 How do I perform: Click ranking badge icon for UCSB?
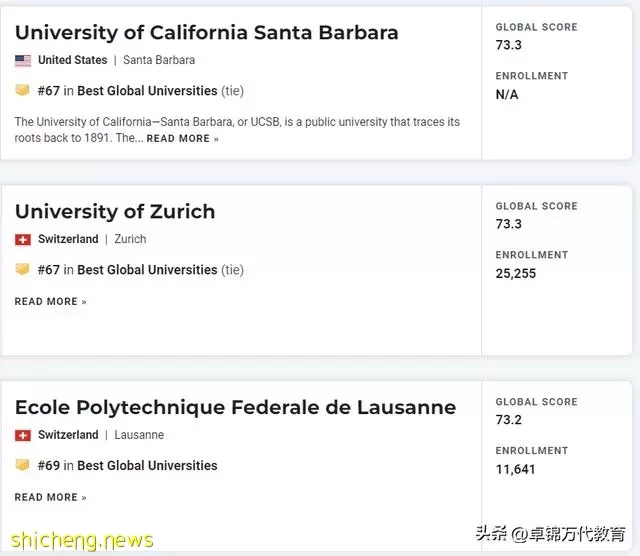[22, 90]
